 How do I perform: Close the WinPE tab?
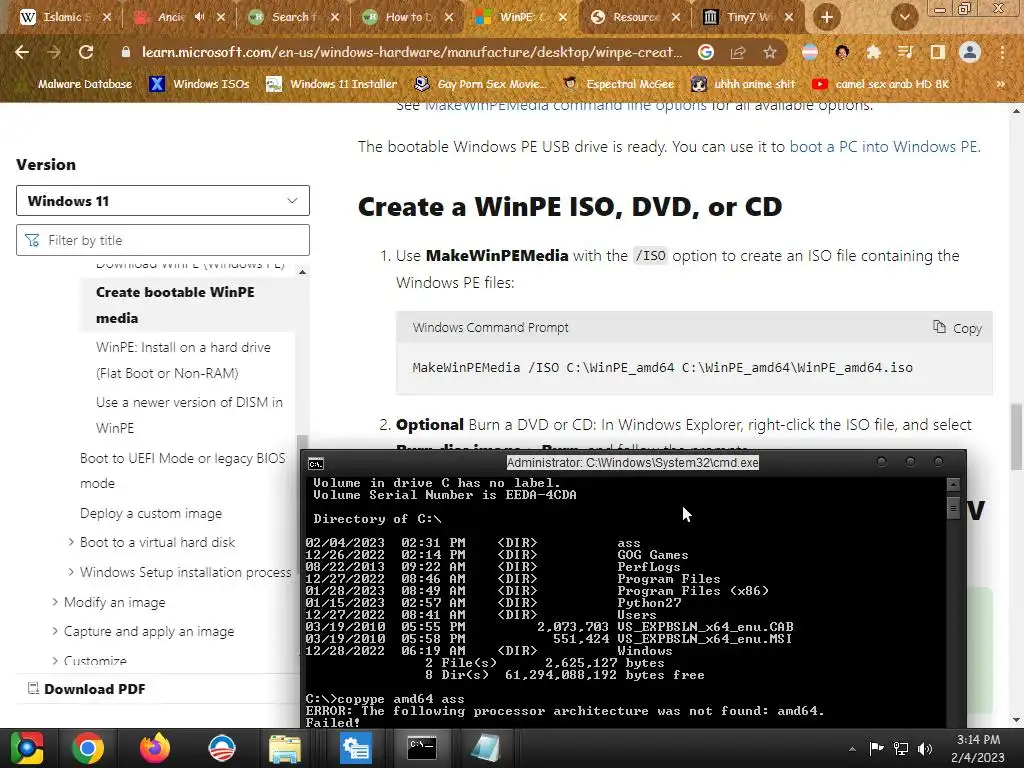point(563,17)
